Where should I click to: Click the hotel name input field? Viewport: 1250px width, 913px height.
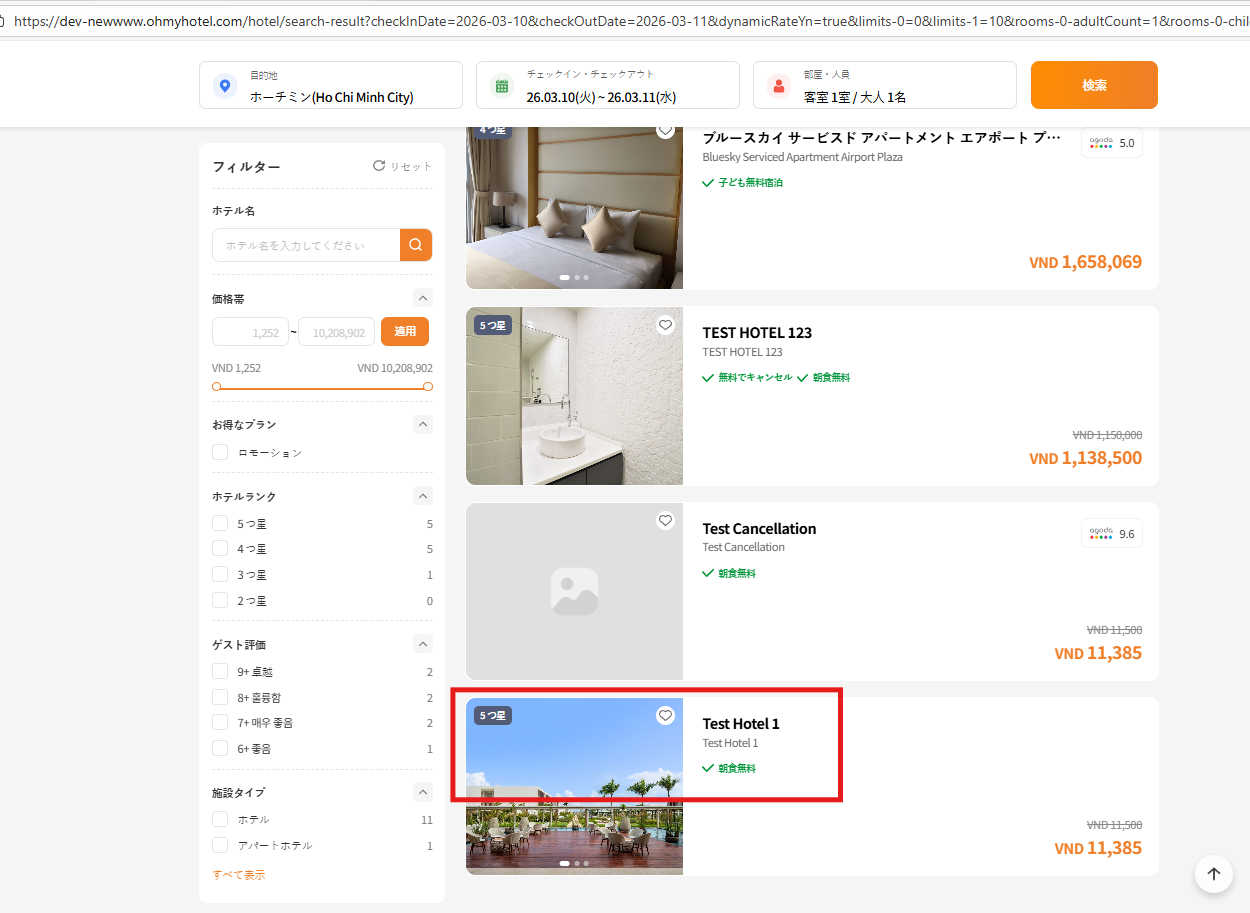(x=306, y=245)
